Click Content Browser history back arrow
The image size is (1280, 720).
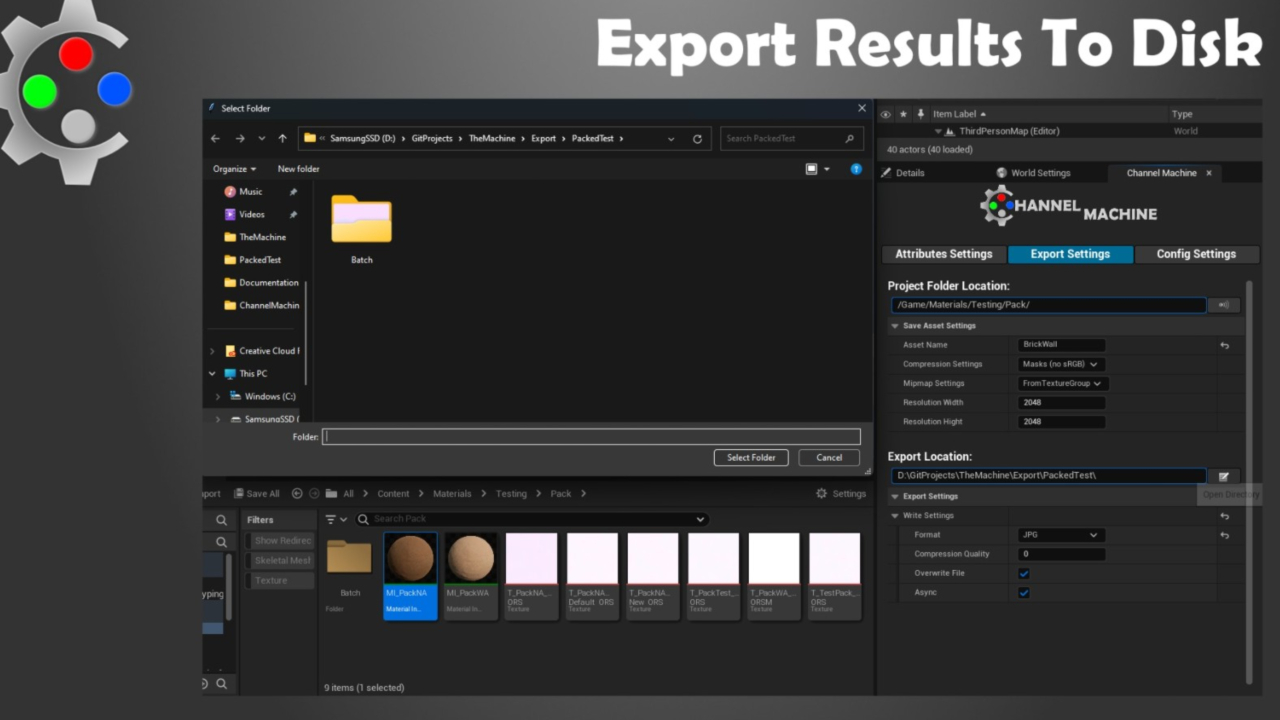coord(297,493)
